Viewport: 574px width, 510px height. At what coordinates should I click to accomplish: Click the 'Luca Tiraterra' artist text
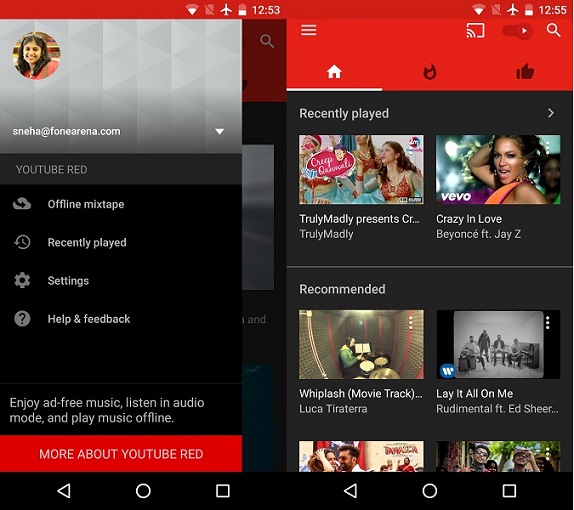point(333,409)
